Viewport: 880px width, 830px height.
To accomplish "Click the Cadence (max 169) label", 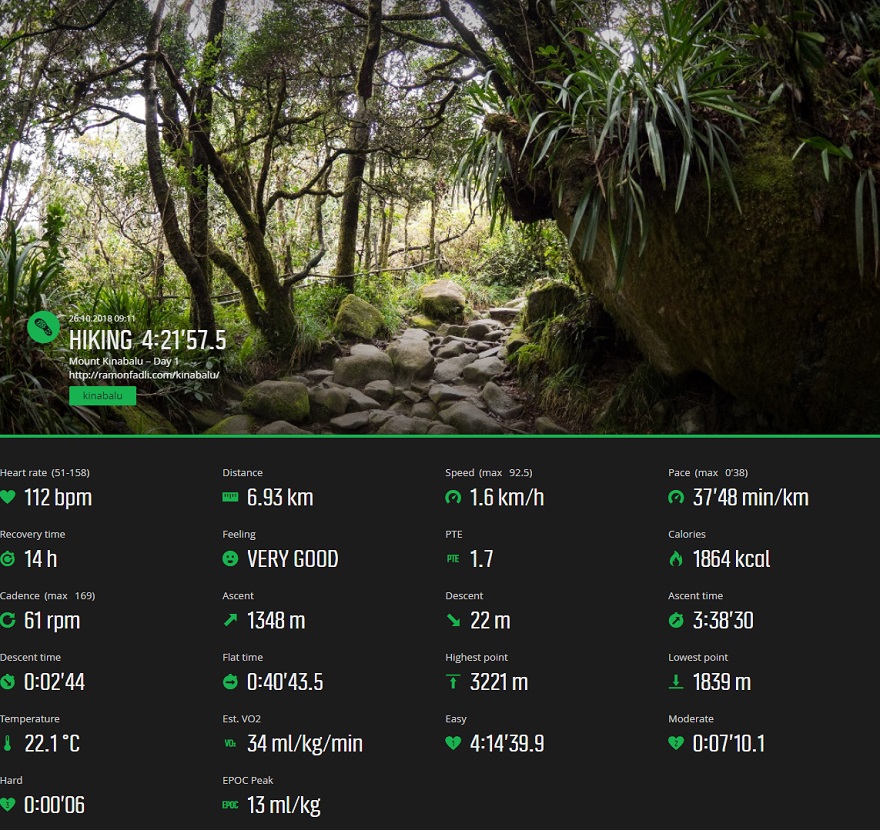I will [x=48, y=595].
